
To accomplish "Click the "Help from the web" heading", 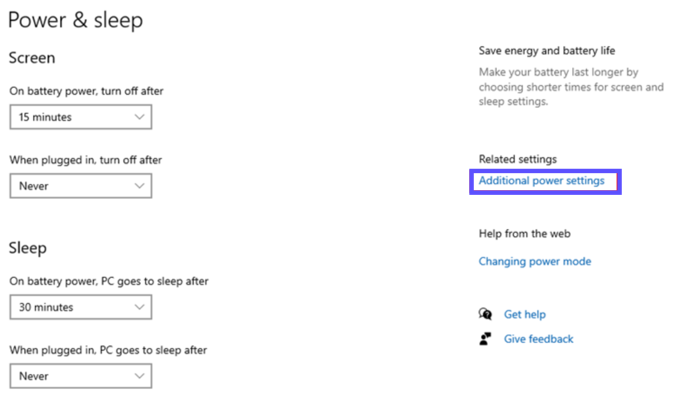I will (x=525, y=234).
